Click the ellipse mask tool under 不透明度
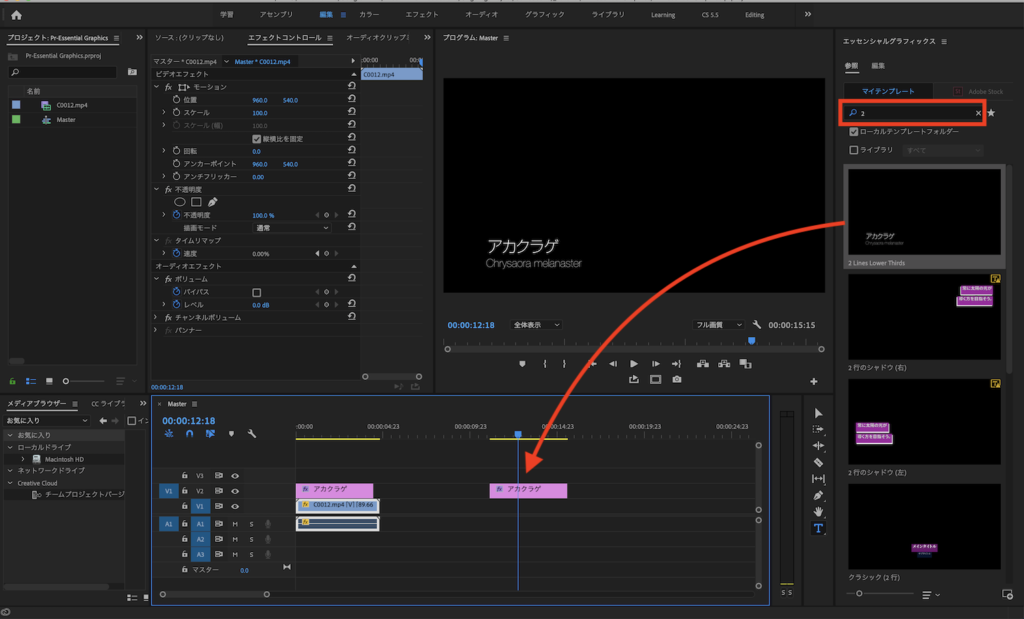1024x619 pixels. (x=180, y=202)
